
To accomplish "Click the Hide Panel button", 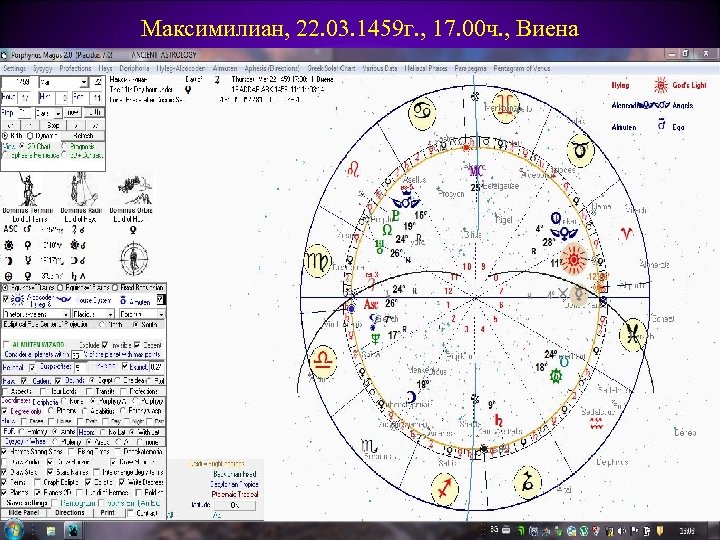I will pos(23,512).
